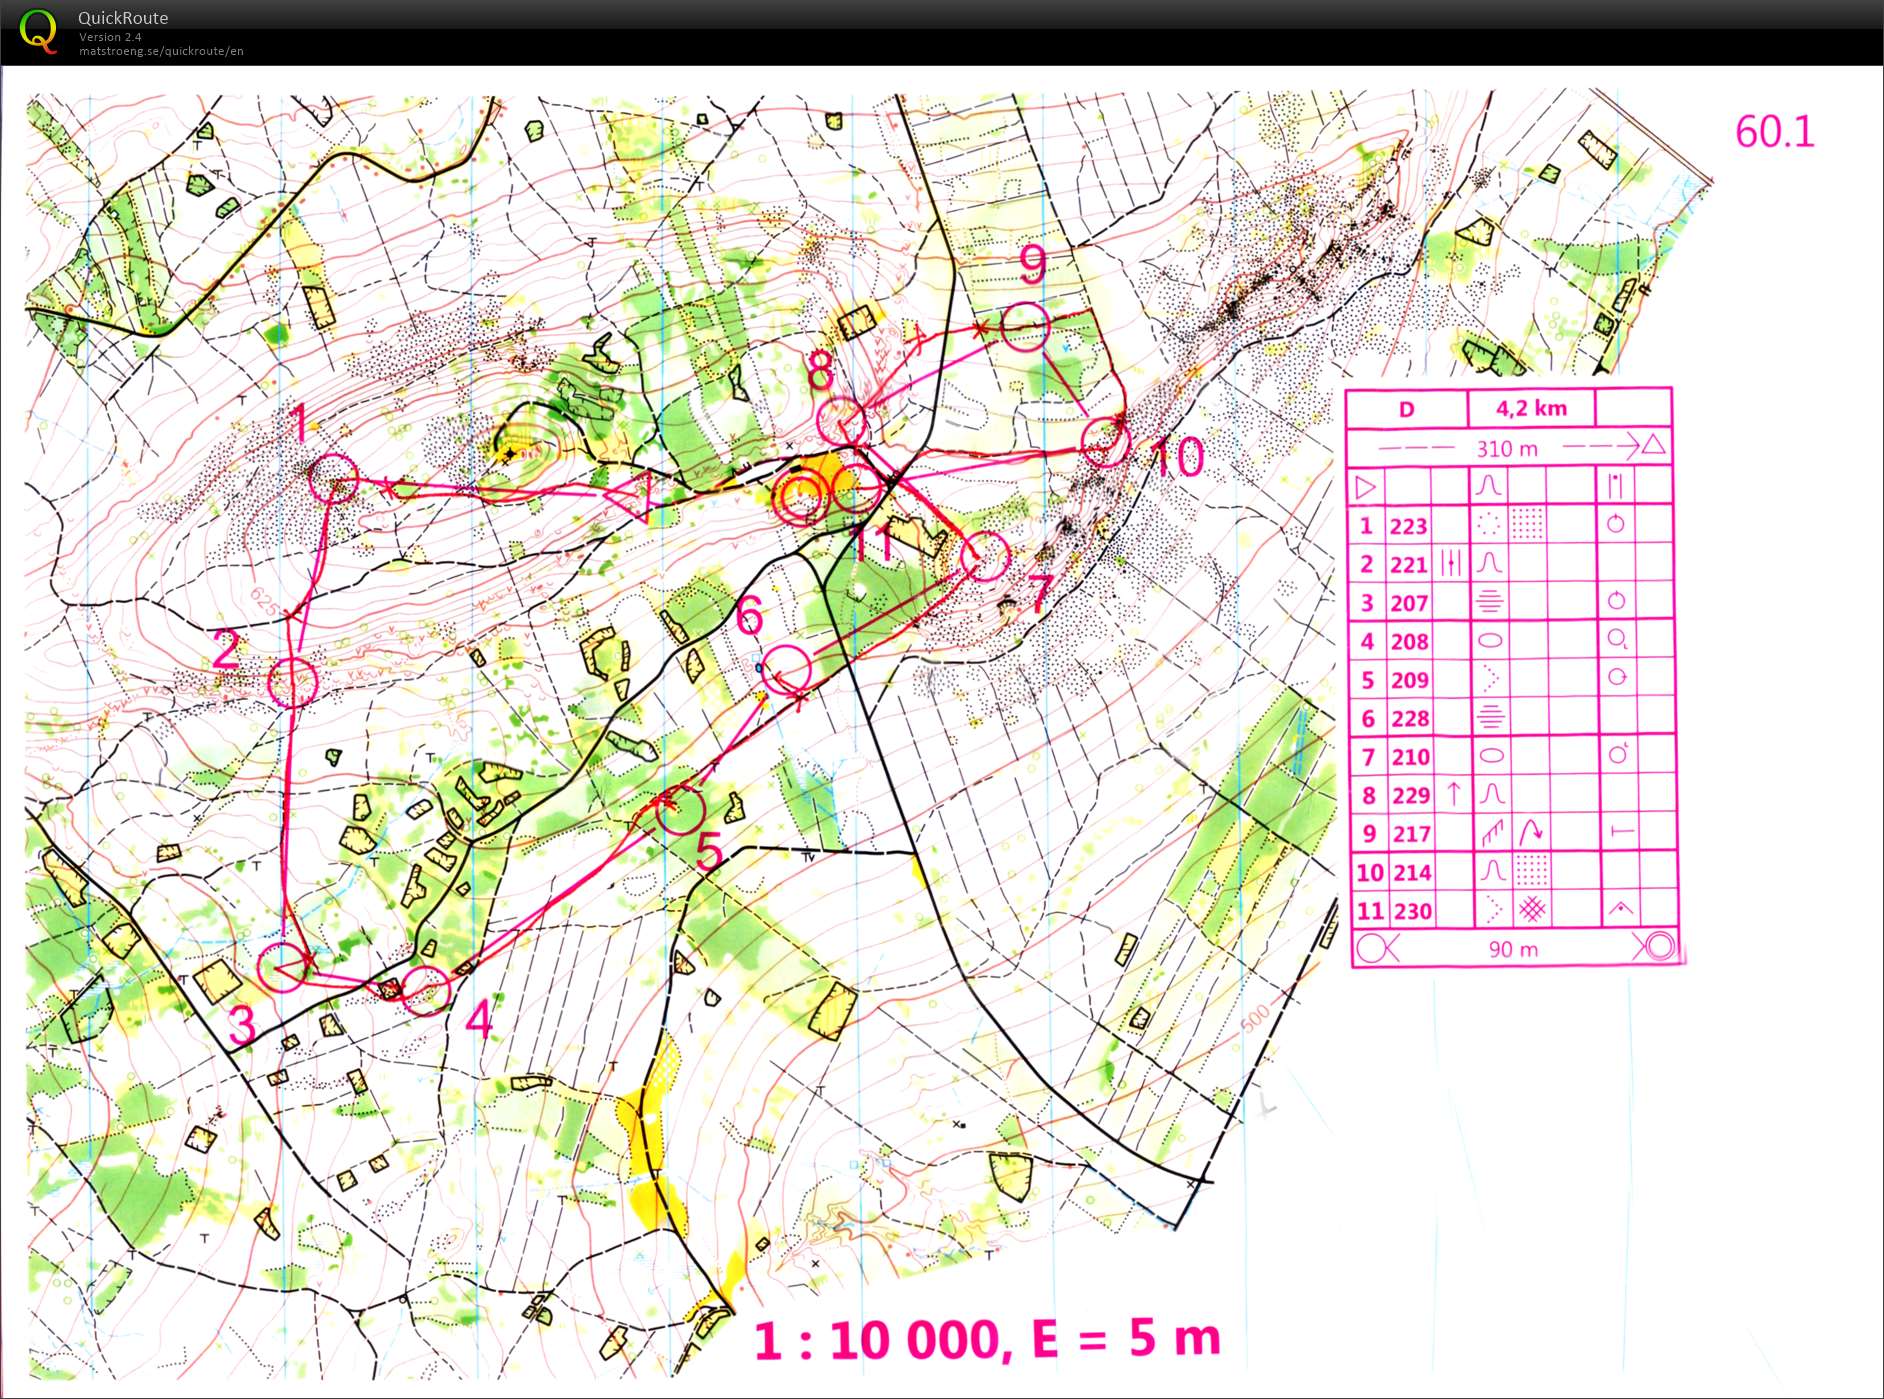Click control code 217 in the table

[1411, 834]
